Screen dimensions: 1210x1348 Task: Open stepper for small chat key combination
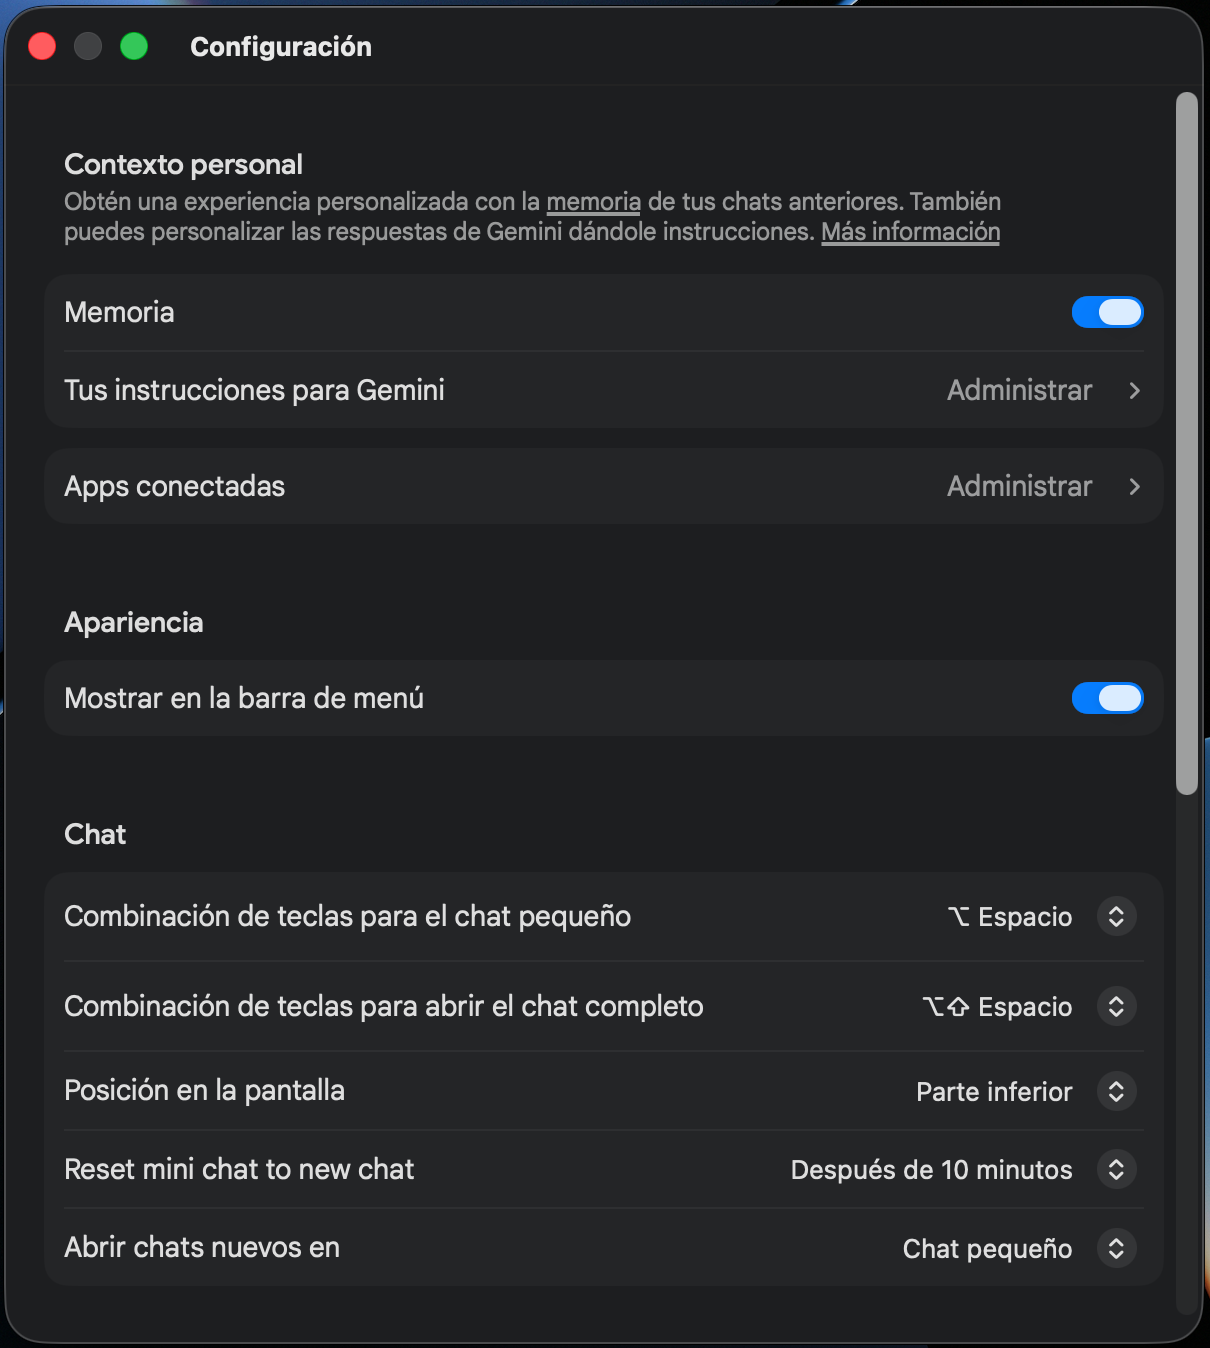click(x=1116, y=917)
